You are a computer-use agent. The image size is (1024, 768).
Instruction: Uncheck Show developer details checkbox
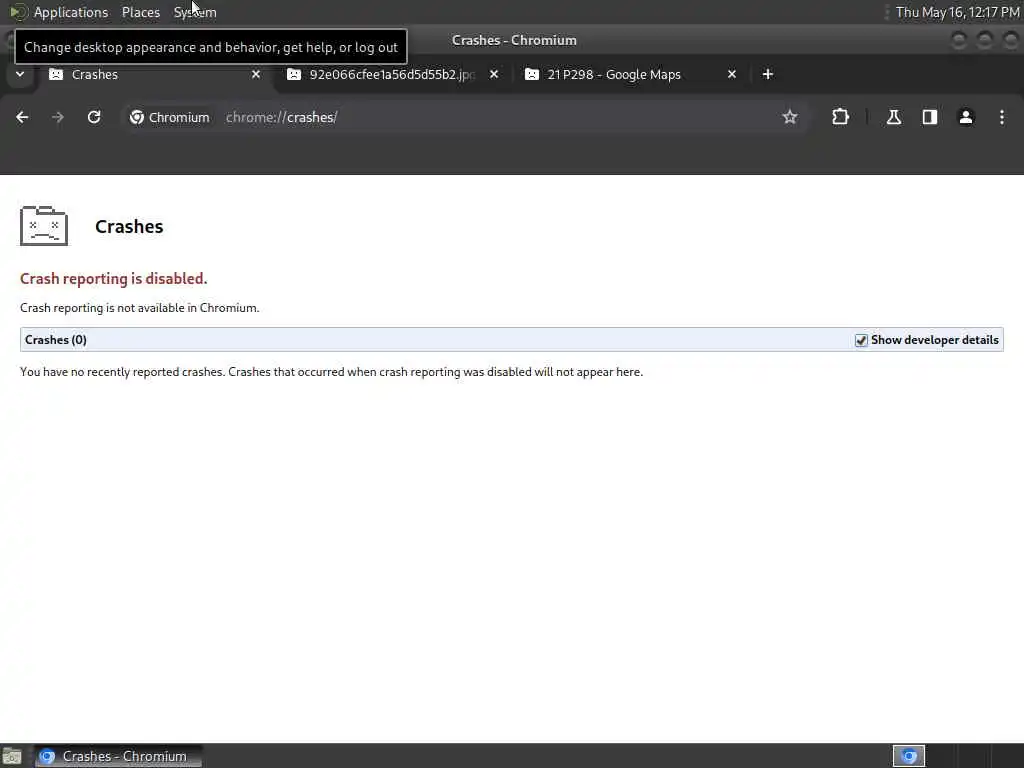point(861,340)
